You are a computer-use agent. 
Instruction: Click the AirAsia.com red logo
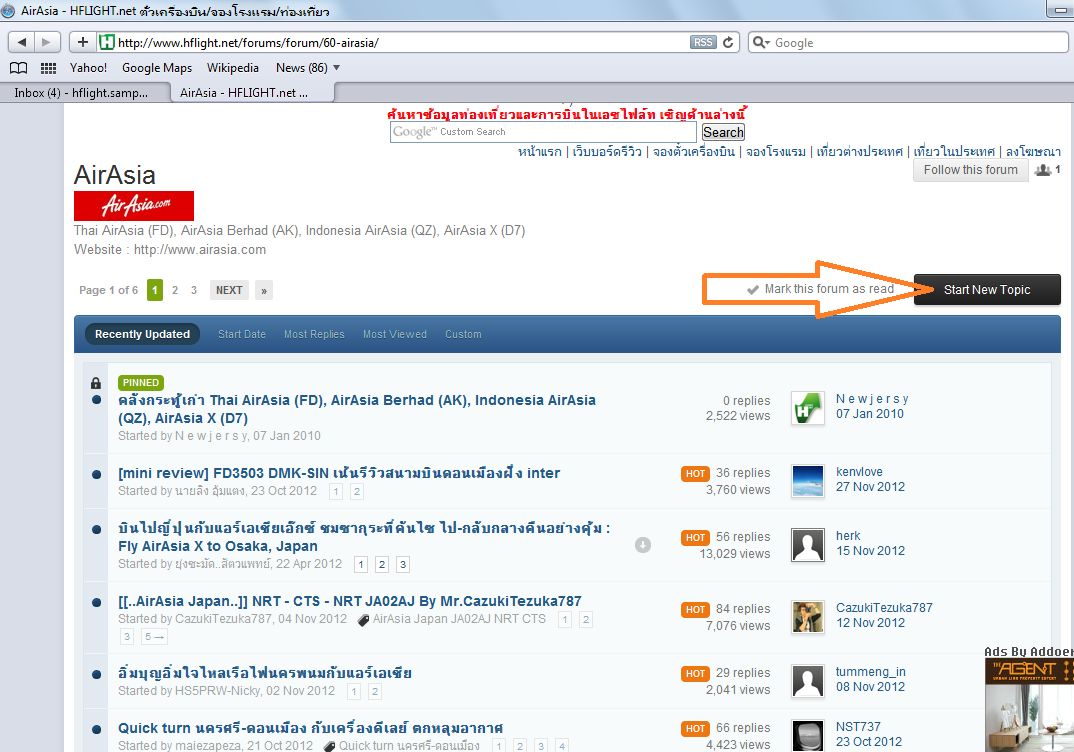(134, 205)
